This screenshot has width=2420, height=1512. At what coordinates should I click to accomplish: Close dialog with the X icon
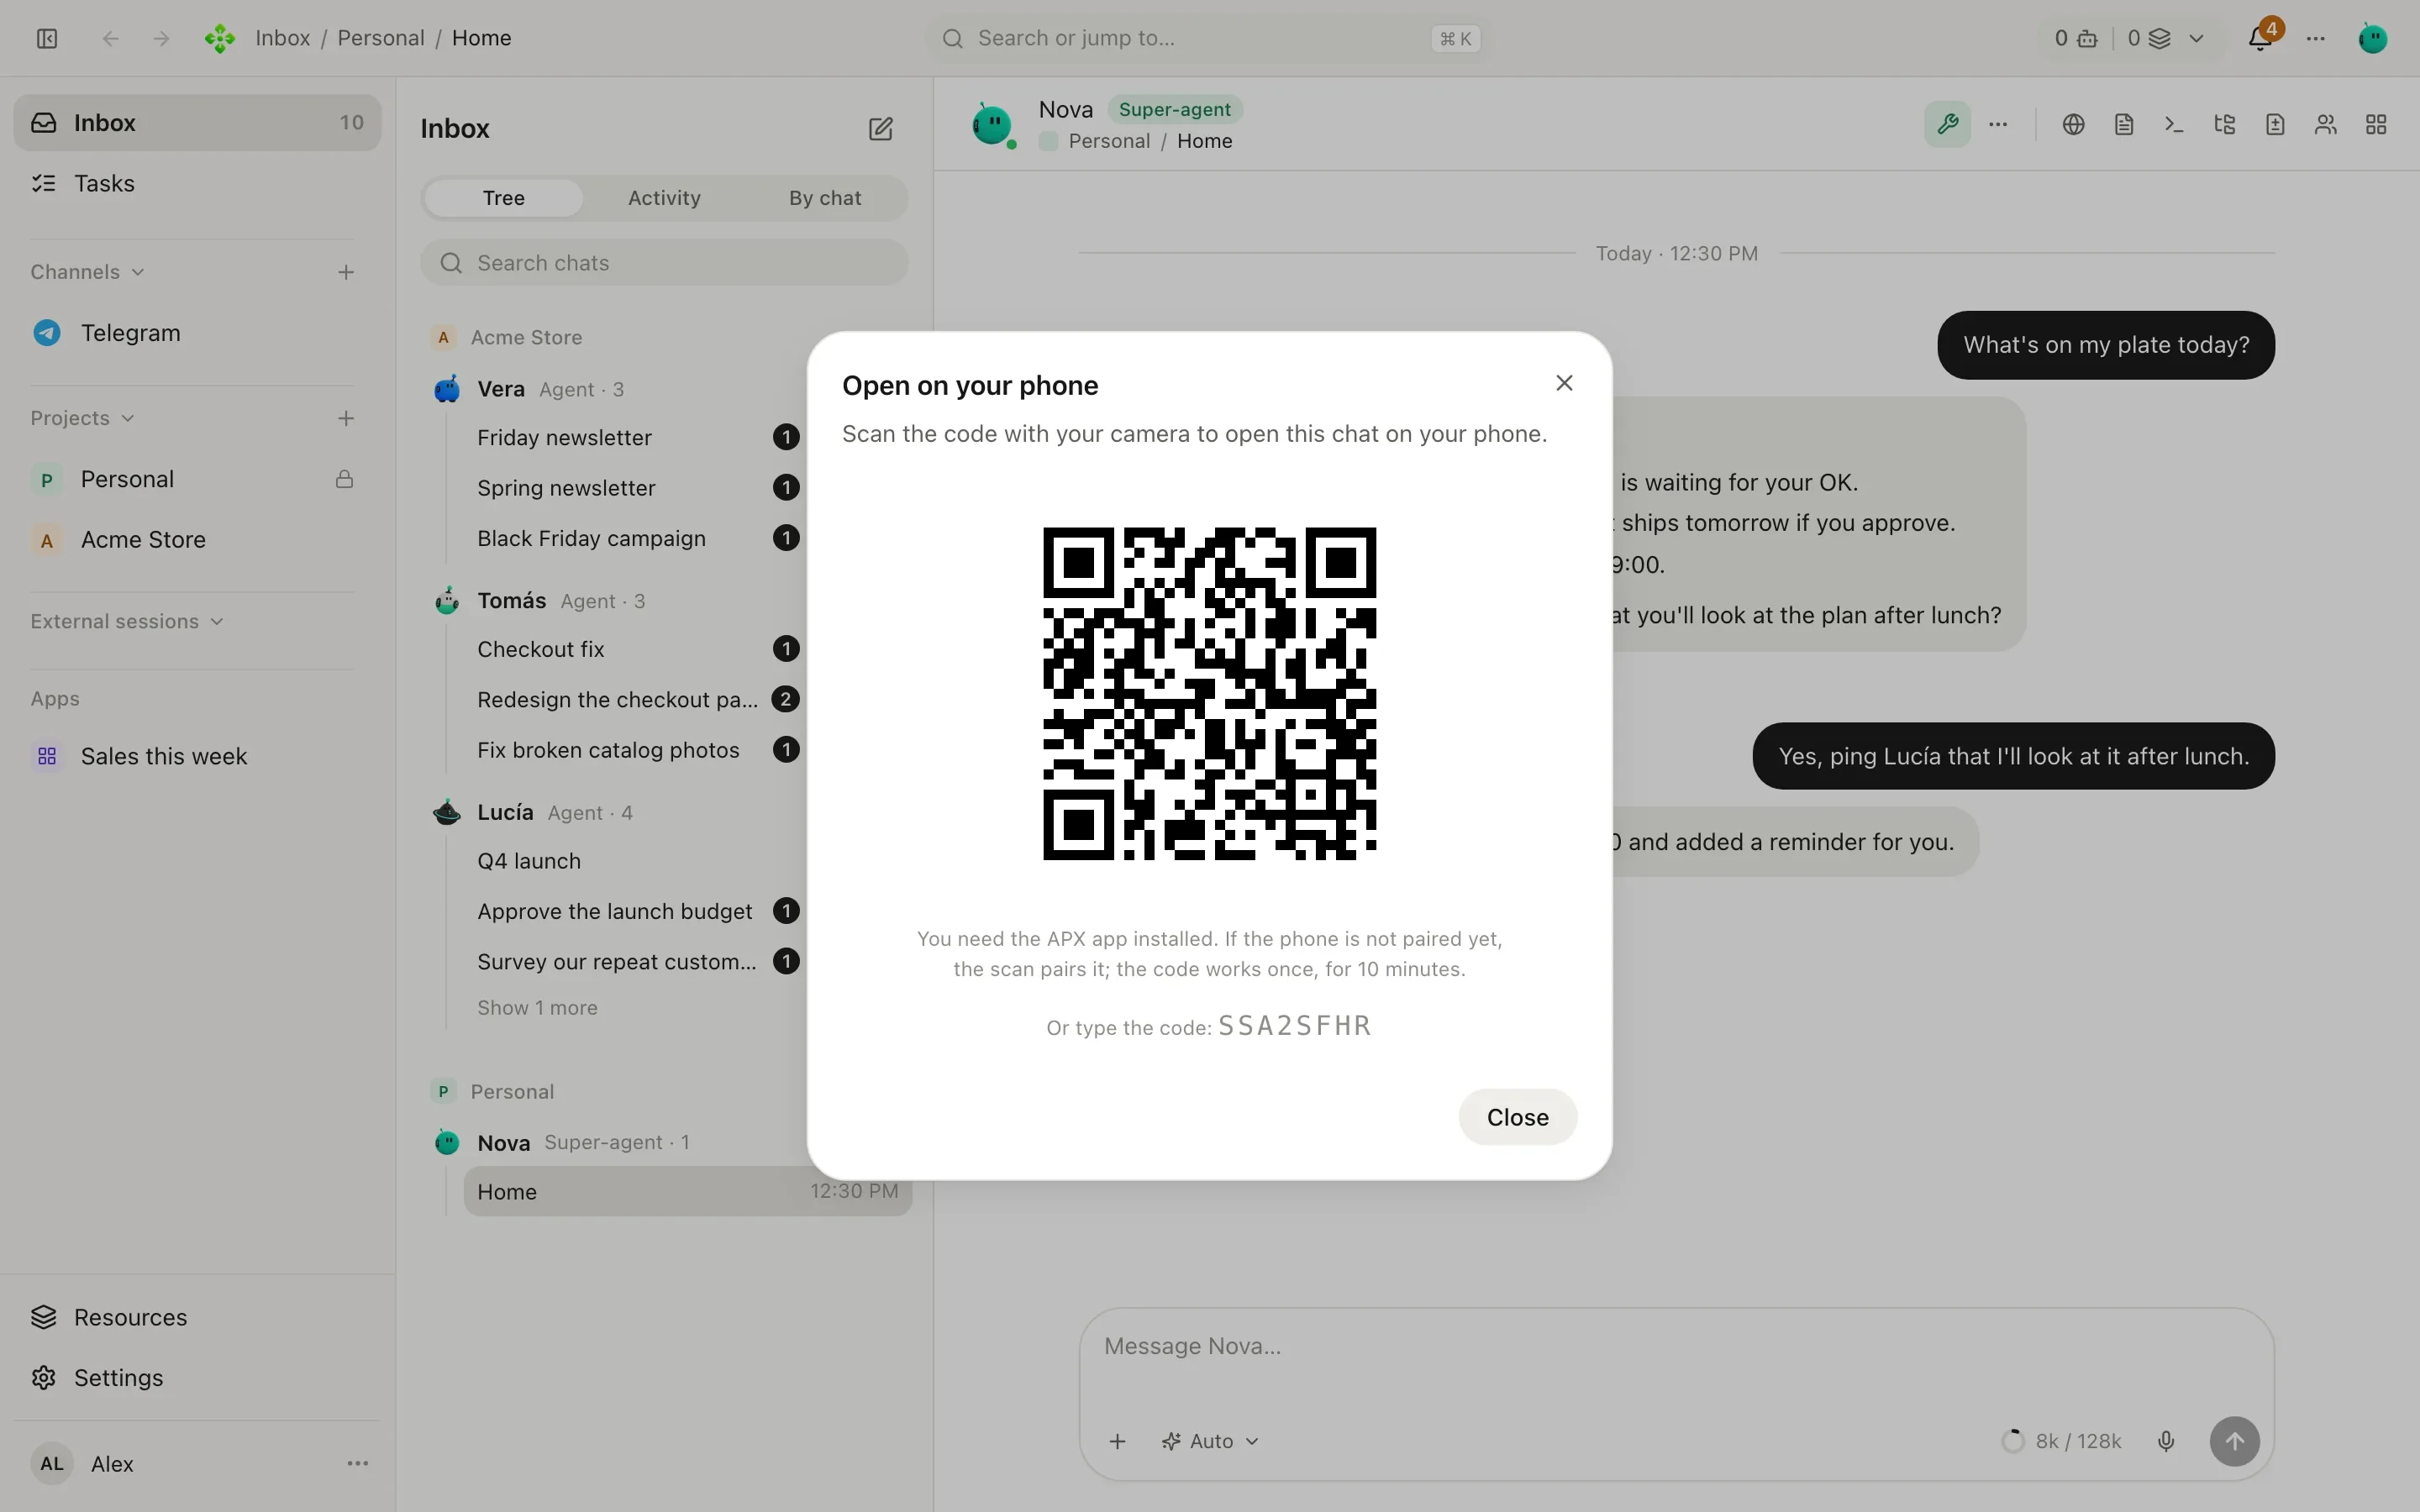tap(1564, 383)
